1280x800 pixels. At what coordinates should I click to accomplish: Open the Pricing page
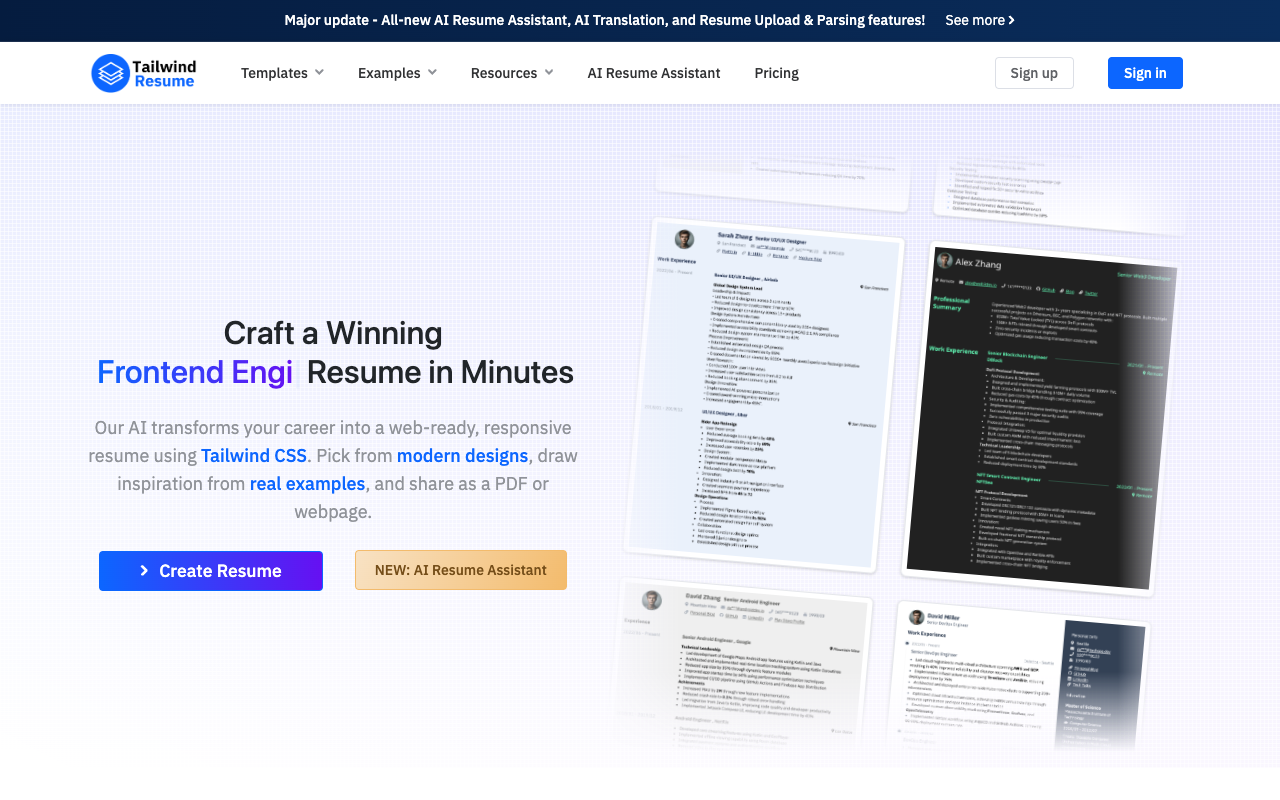777,73
